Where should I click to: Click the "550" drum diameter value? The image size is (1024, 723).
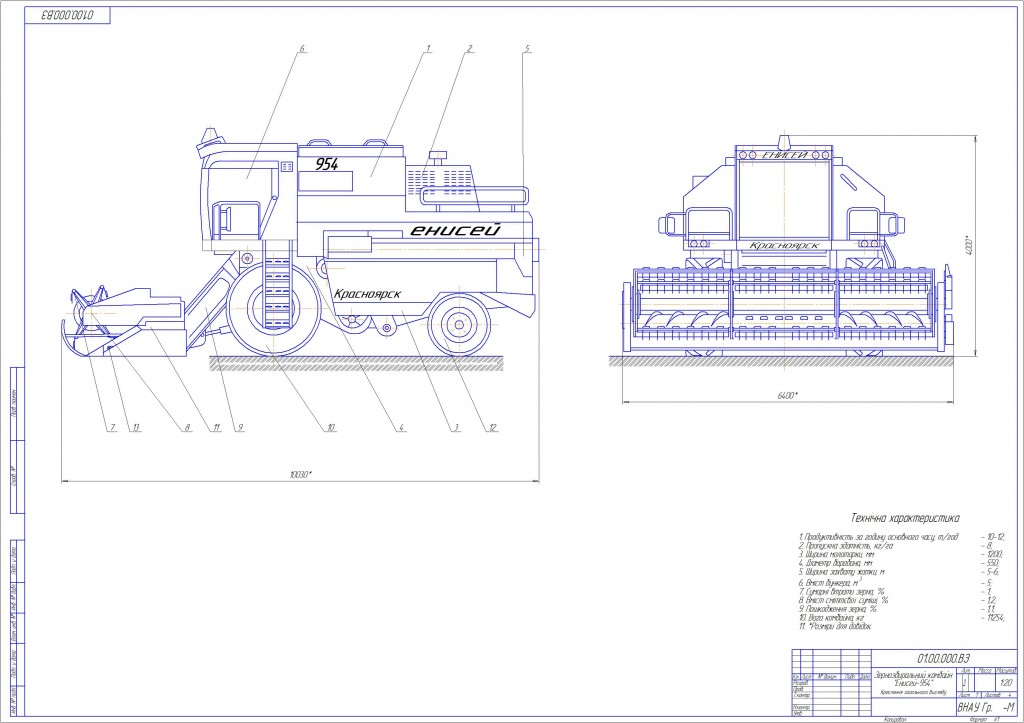coord(991,562)
